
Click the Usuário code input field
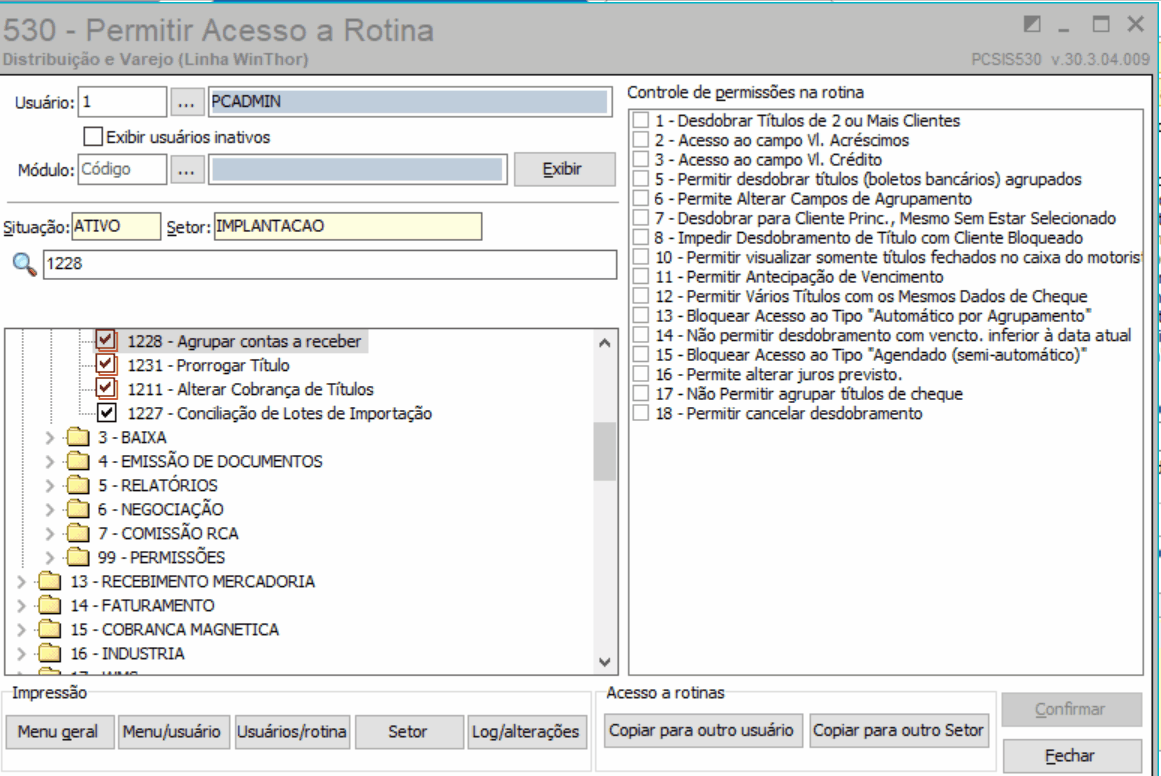(x=122, y=102)
